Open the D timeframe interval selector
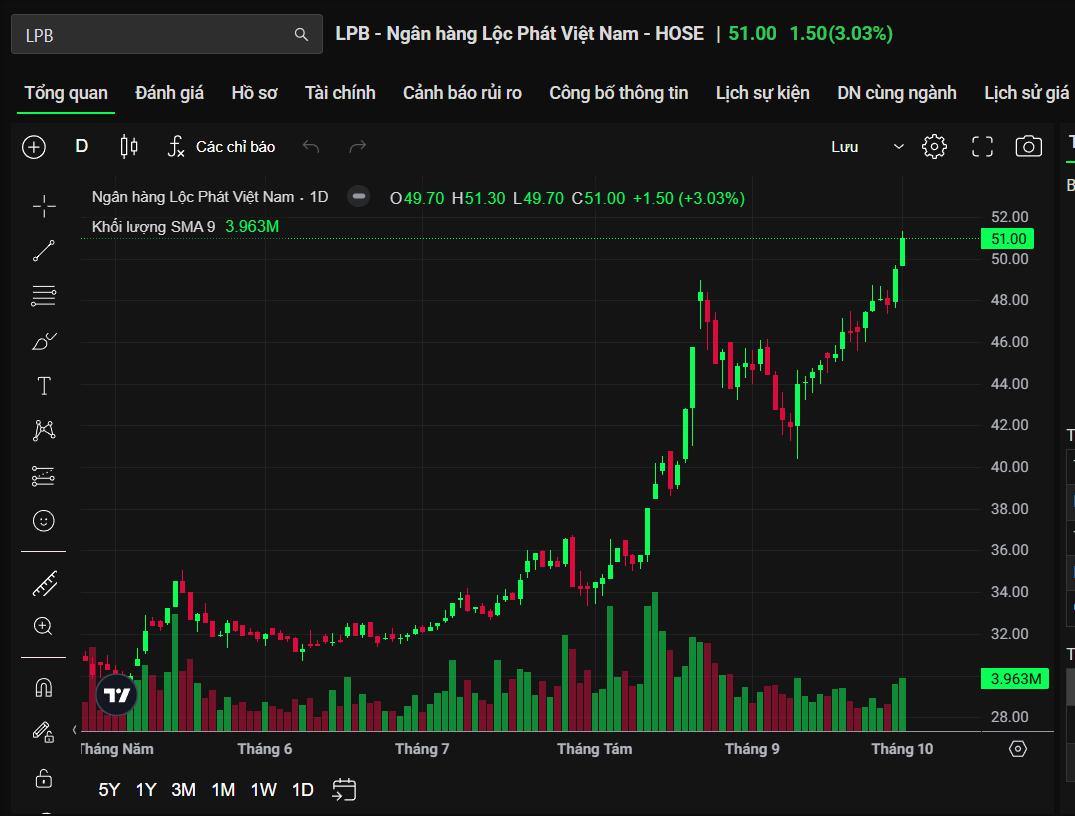This screenshot has height=816, width=1075. pos(82,147)
